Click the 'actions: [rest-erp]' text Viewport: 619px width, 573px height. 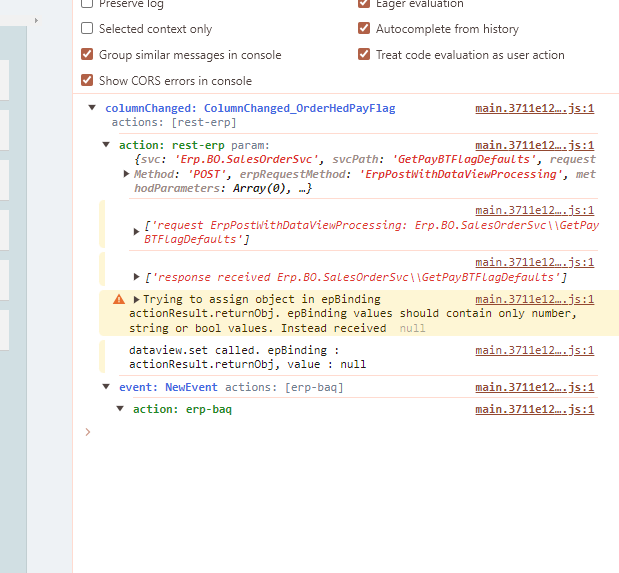(x=174, y=122)
